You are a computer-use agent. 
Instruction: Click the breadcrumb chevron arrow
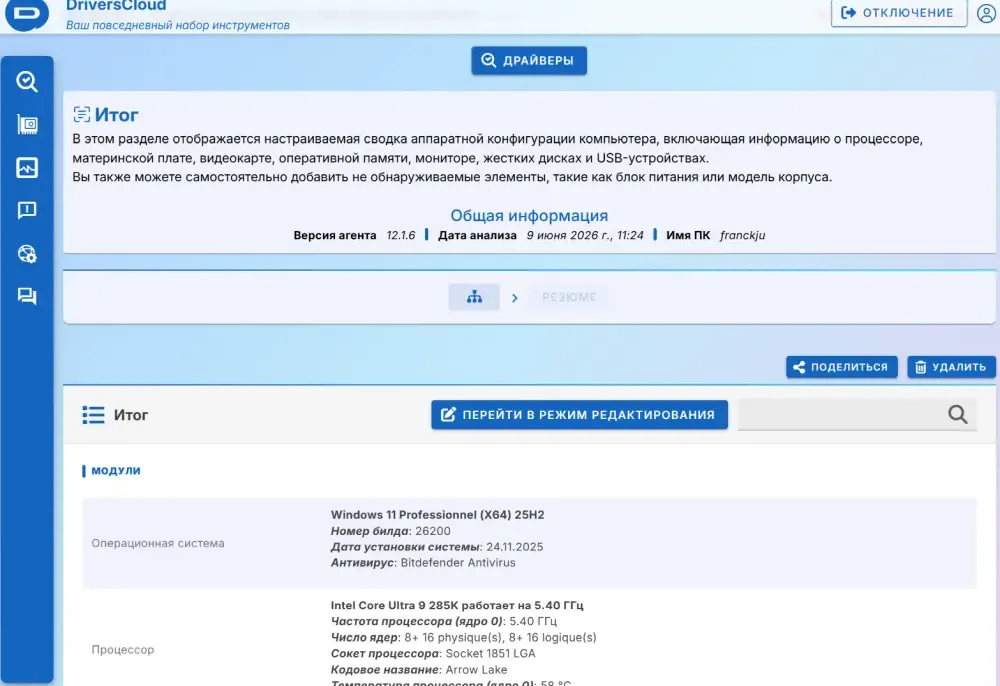pyautogui.click(x=515, y=298)
